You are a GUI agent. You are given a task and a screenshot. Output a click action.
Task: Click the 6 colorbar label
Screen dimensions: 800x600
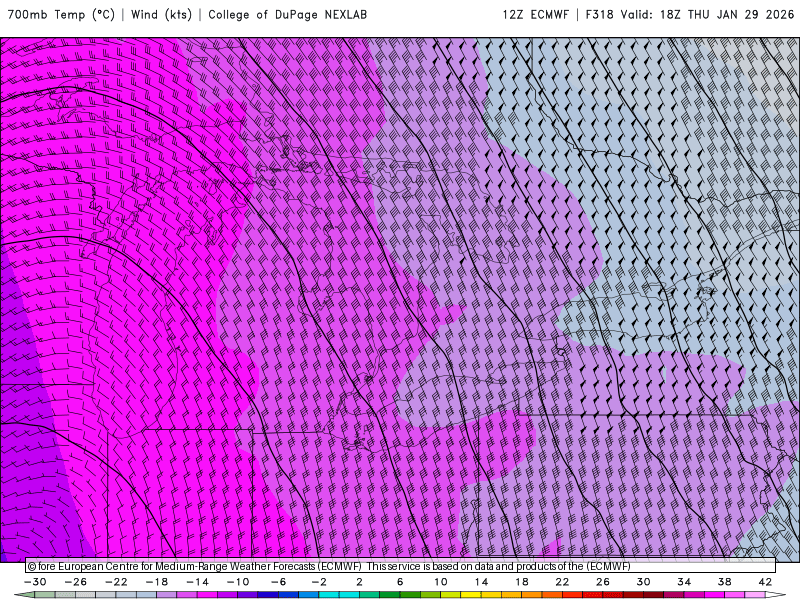(400, 582)
